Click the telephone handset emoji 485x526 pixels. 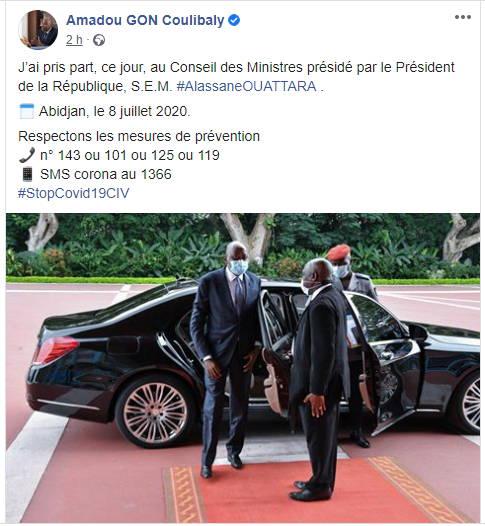coord(27,155)
